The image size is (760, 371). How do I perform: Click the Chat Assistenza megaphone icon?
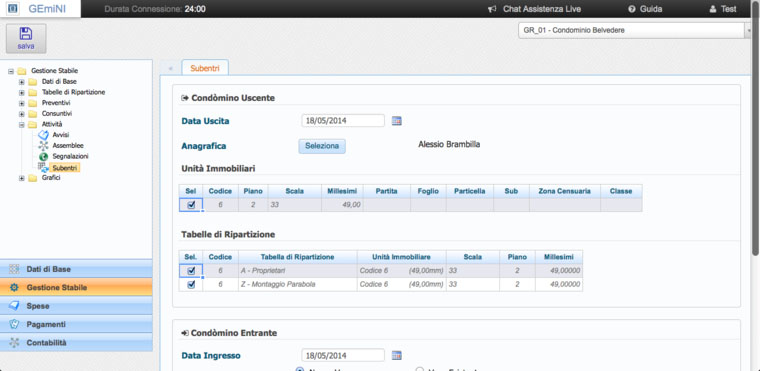pyautogui.click(x=492, y=9)
